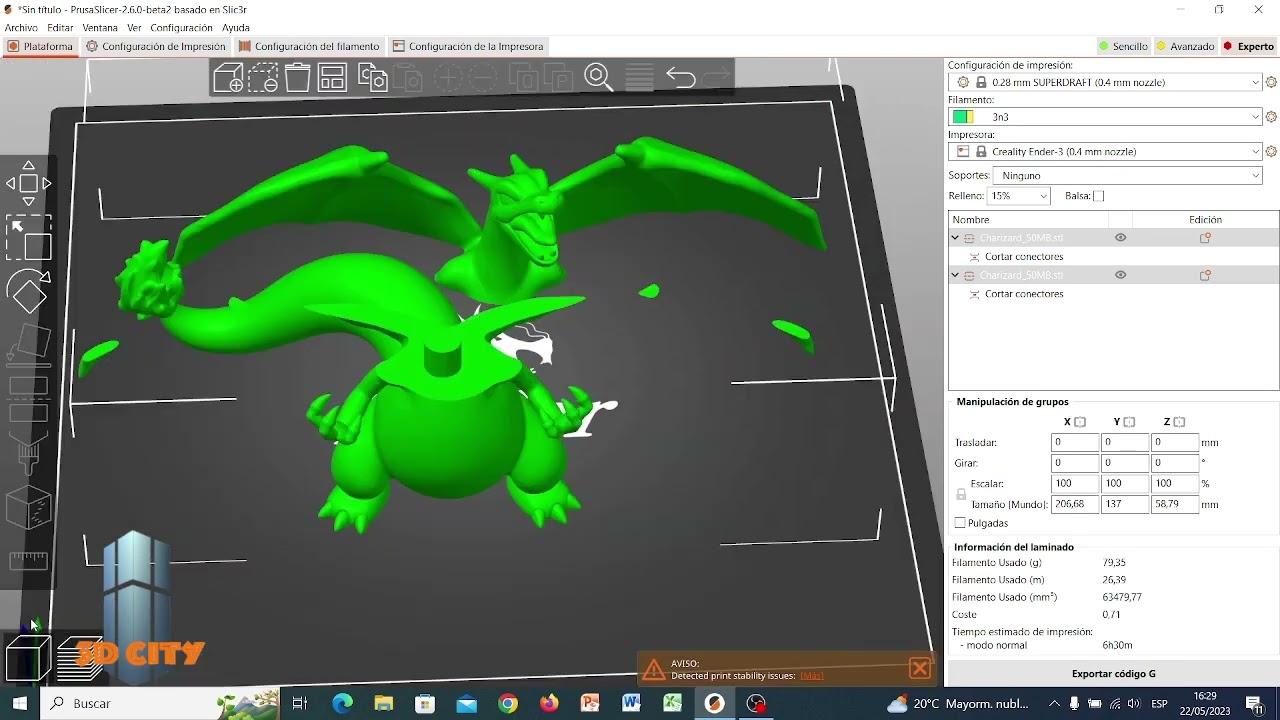The width and height of the screenshot is (1280, 720).
Task: Enable the Balsa checkbox
Action: [1099, 196]
